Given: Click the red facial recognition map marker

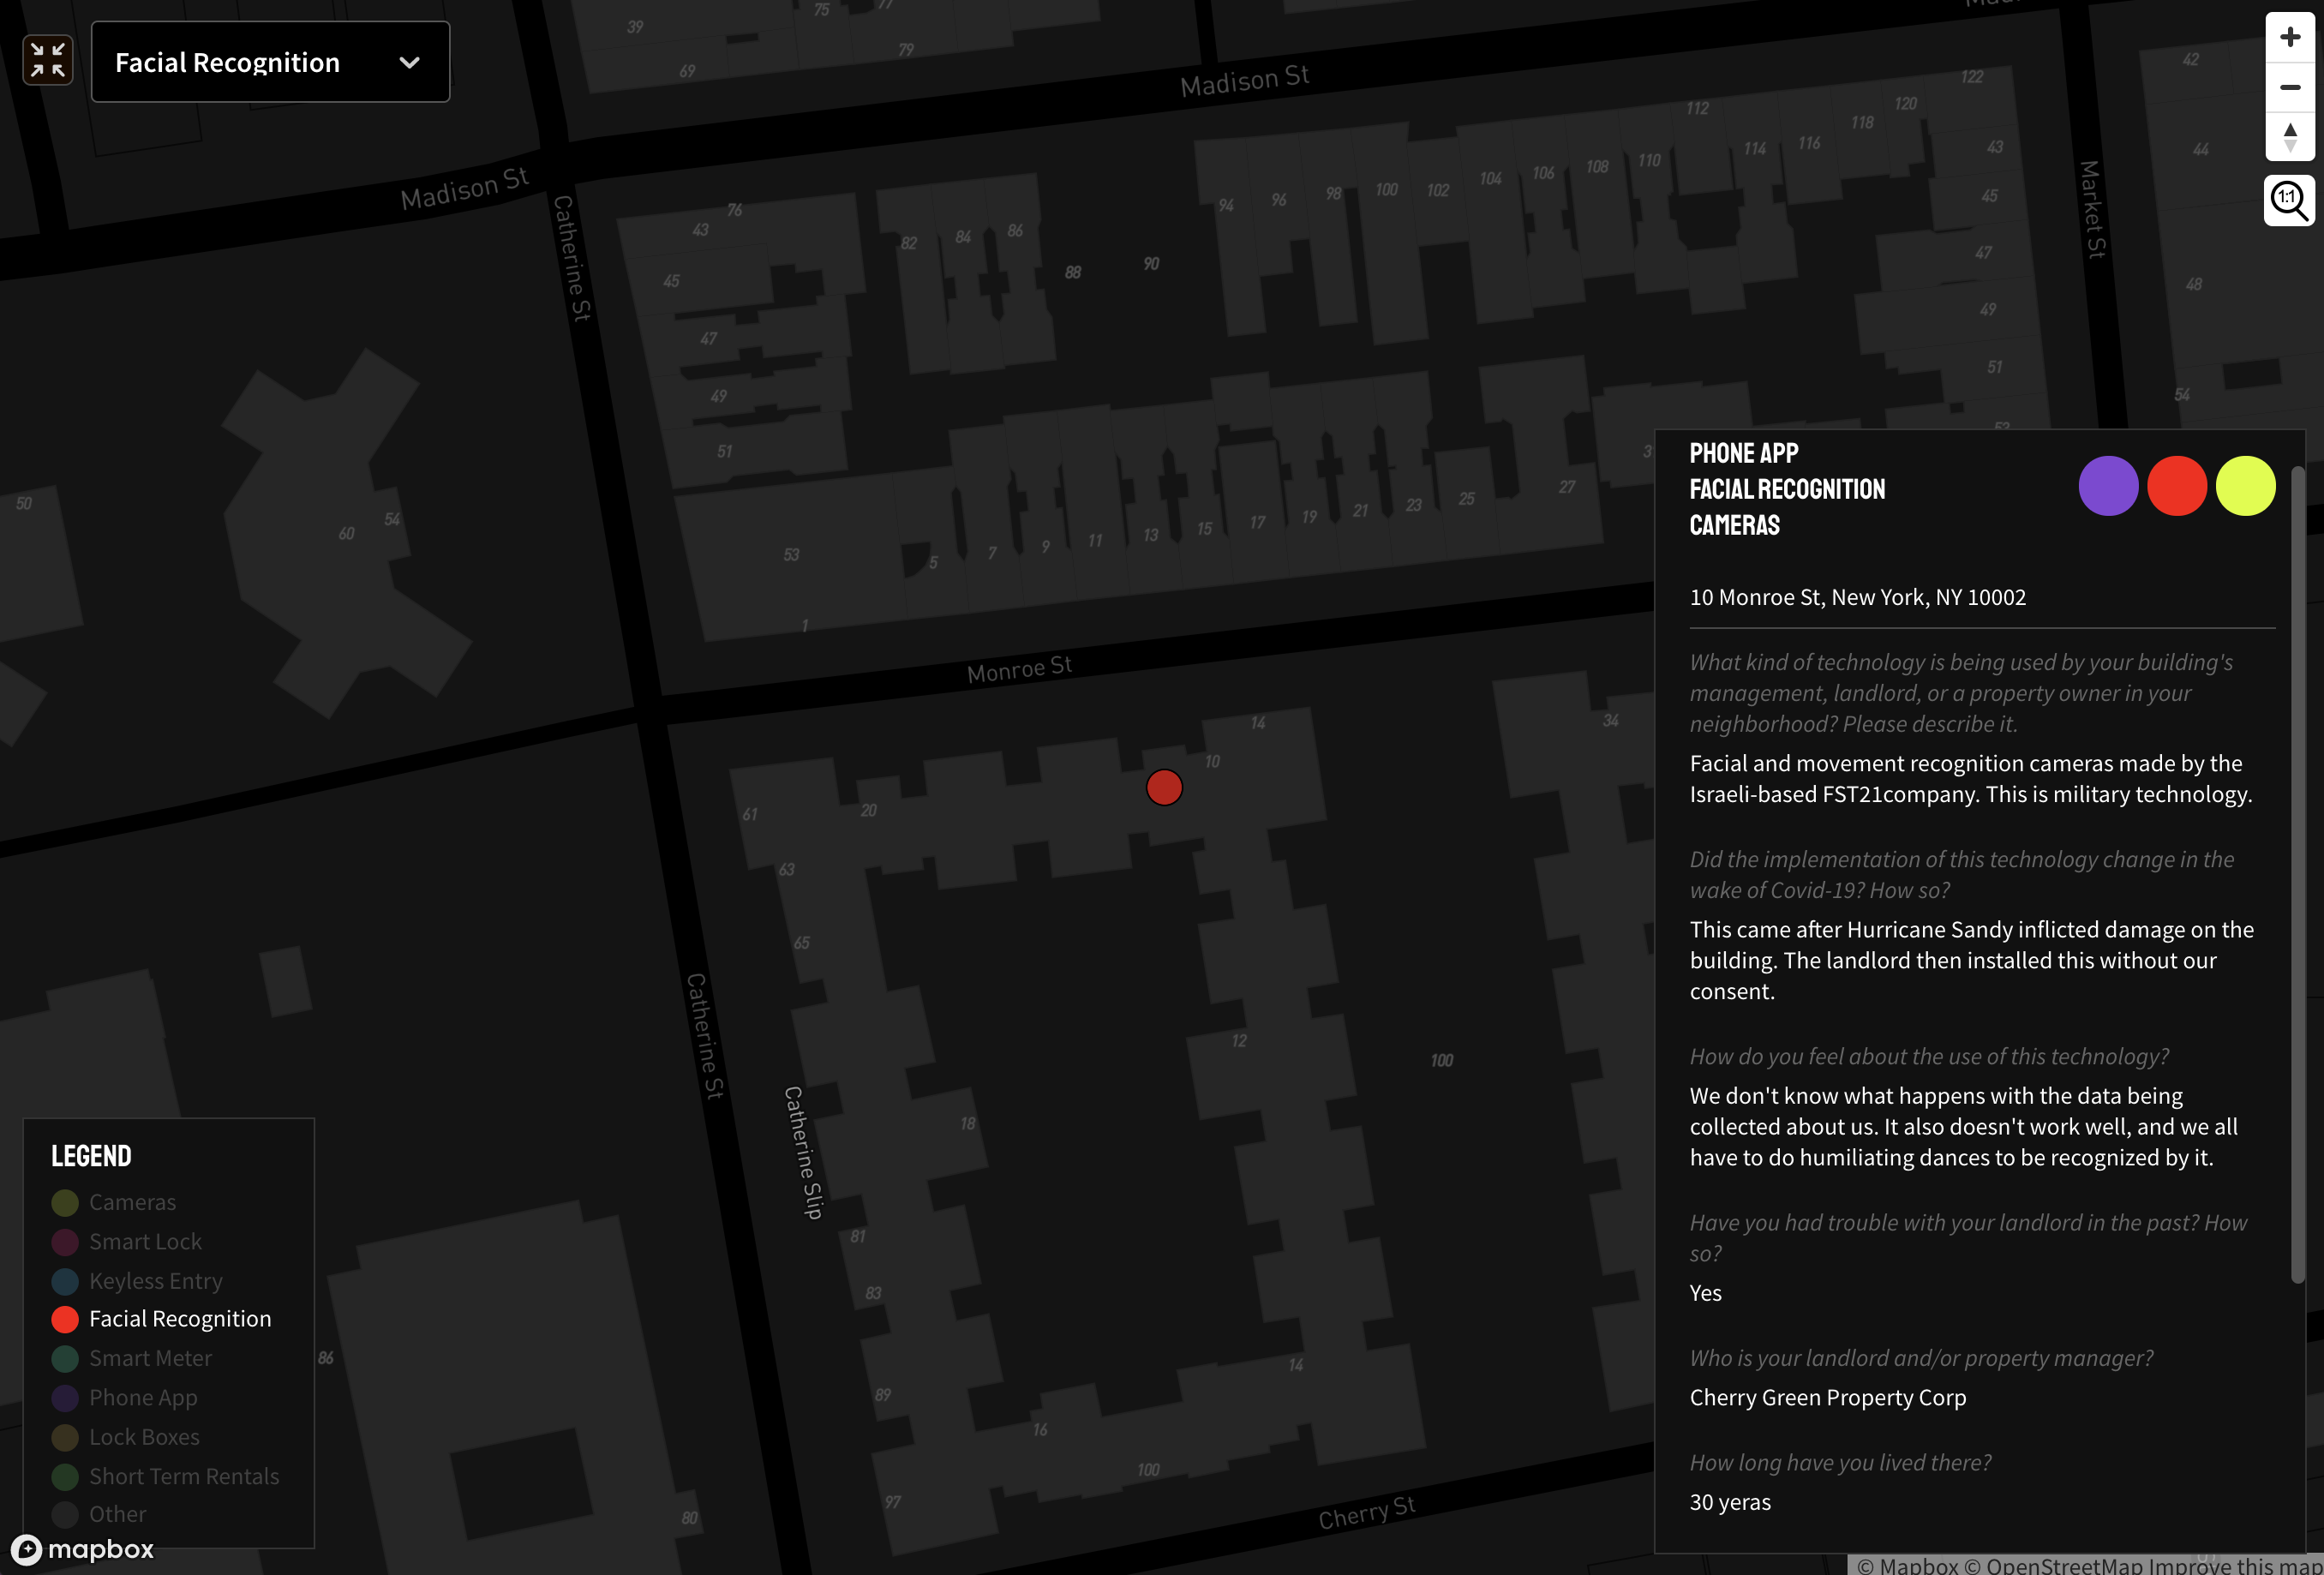Looking at the screenshot, I should (1164, 788).
